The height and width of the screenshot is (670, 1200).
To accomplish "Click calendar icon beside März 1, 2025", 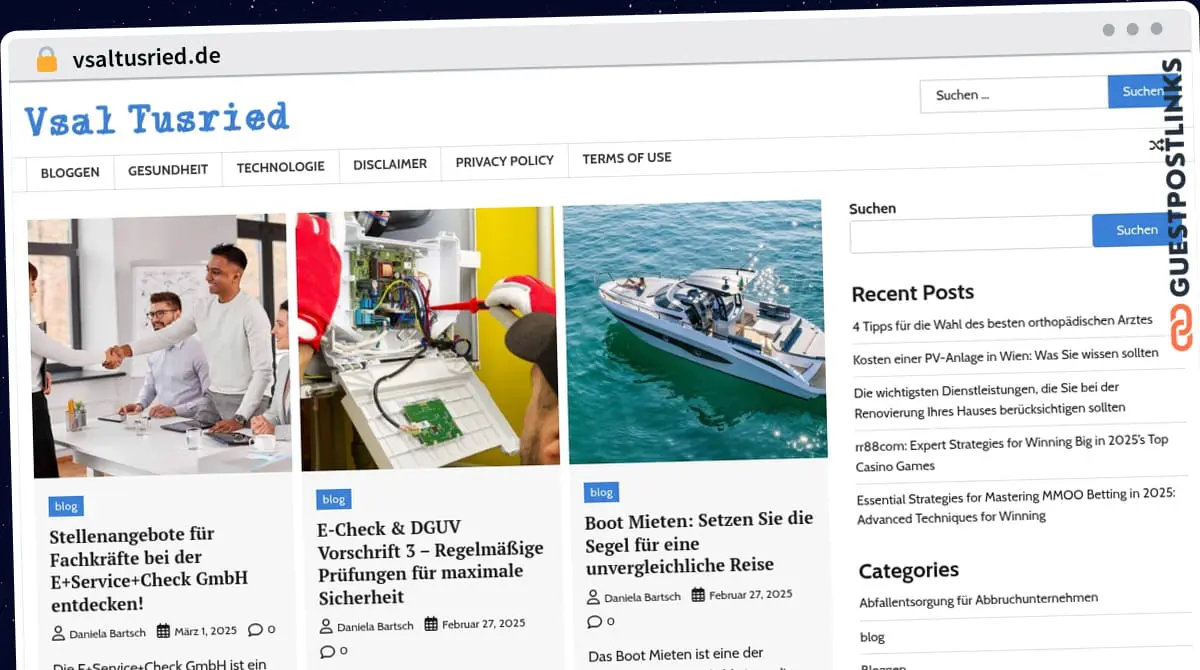I will click(x=163, y=631).
